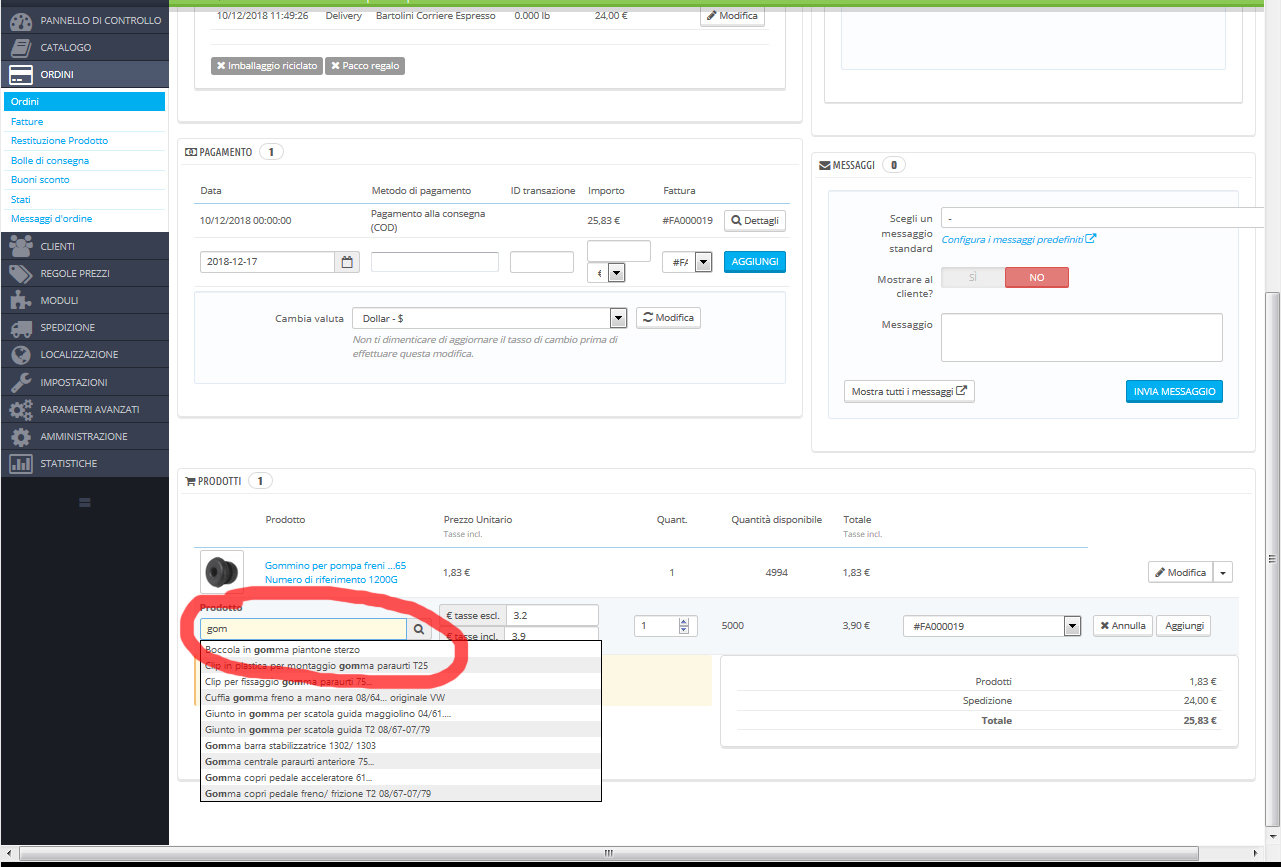Open the Cambia valuta Dollar dropdown
This screenshot has width=1281, height=867.
(489, 318)
